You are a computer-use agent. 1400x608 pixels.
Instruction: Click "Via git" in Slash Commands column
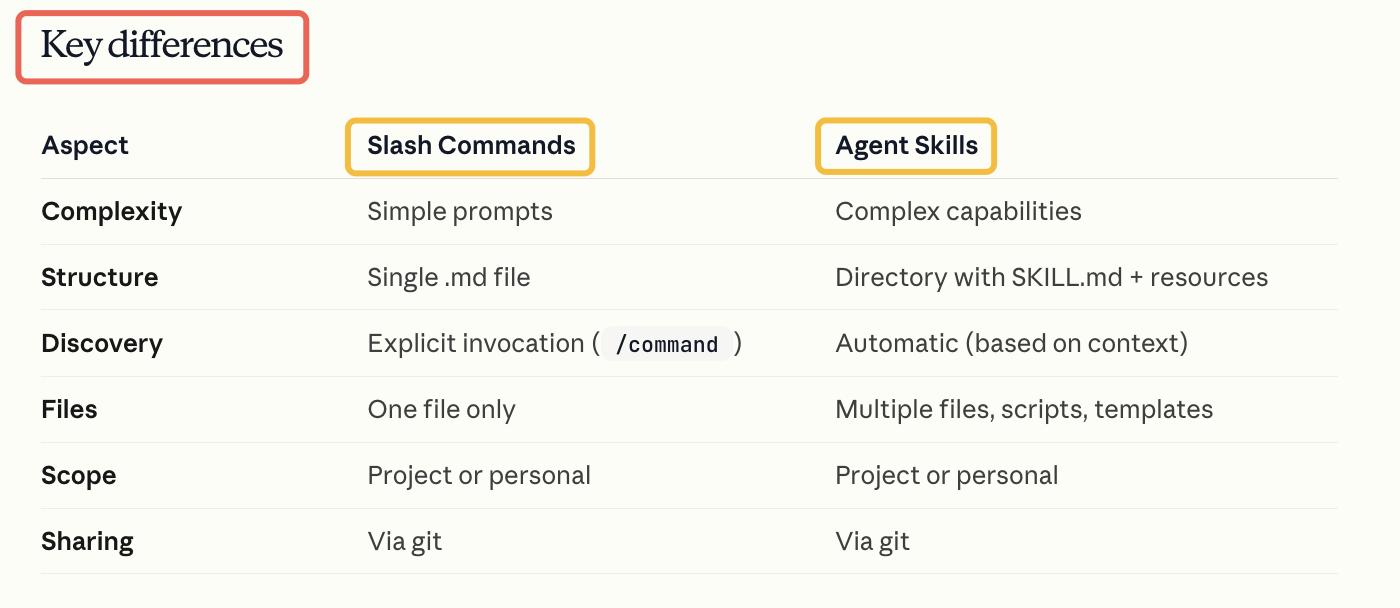point(404,542)
